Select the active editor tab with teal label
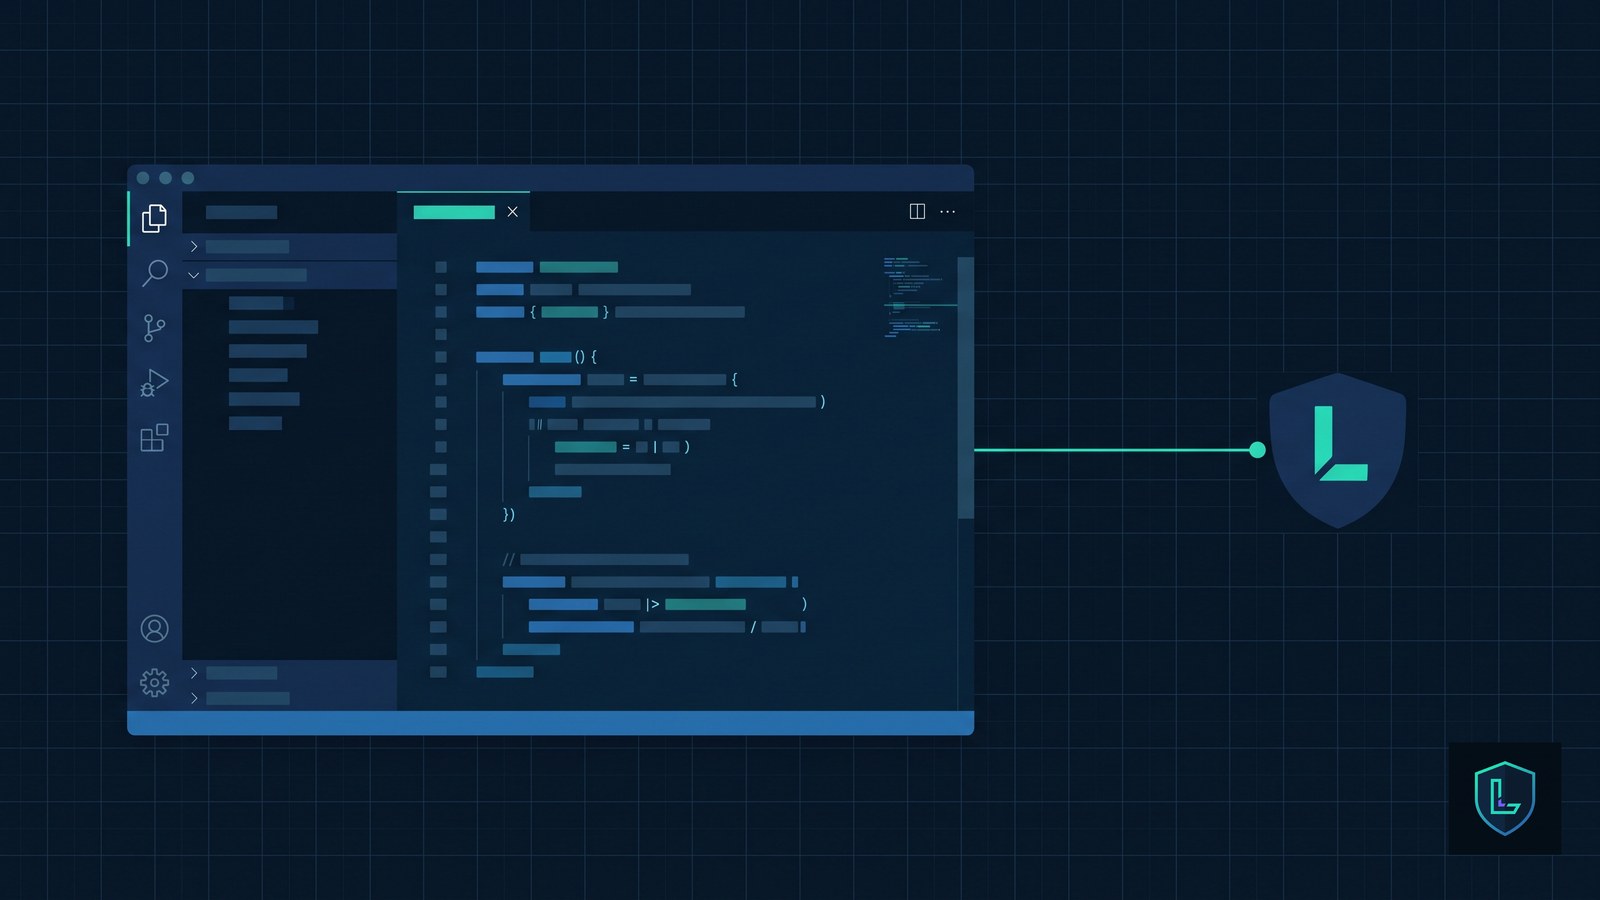Image resolution: width=1600 pixels, height=900 pixels. [x=463, y=212]
